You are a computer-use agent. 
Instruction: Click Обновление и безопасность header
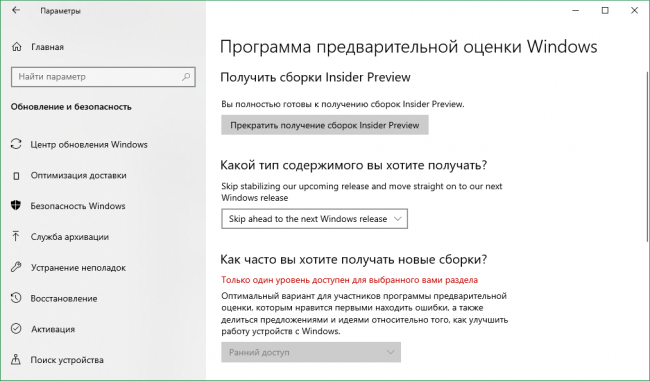pyautogui.click(x=71, y=107)
